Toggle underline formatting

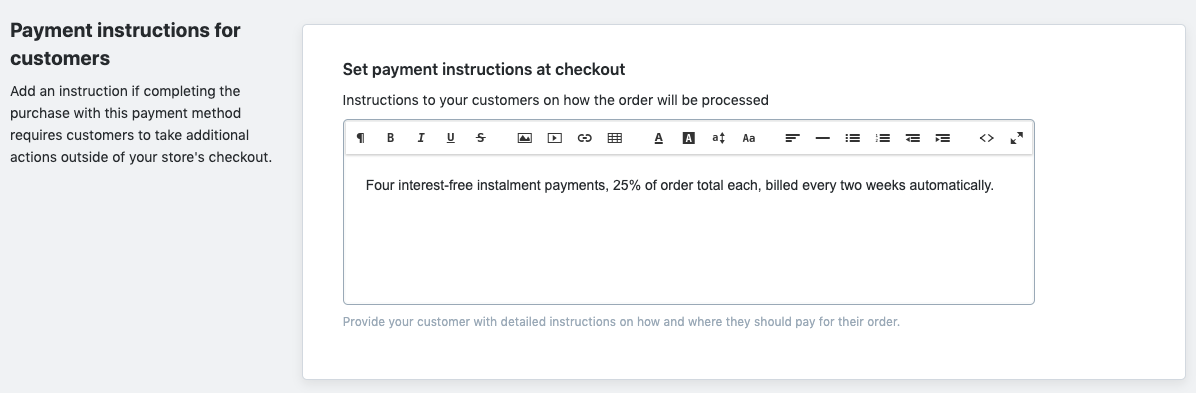pyautogui.click(x=451, y=138)
